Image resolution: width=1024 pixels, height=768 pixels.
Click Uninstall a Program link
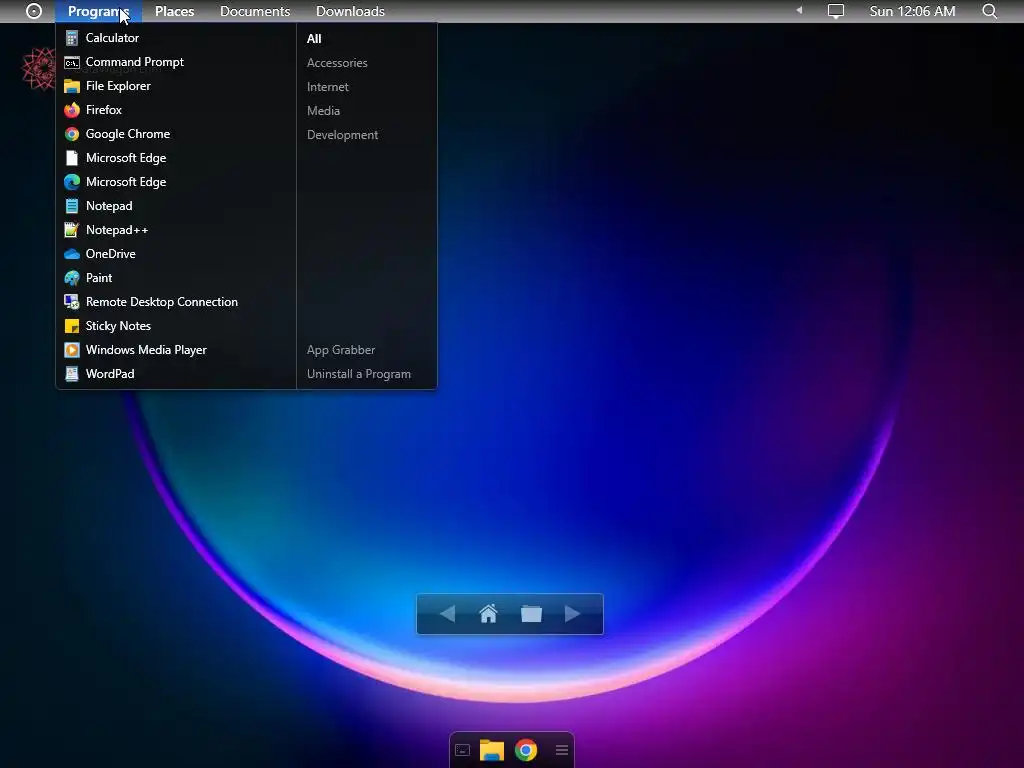[359, 374]
